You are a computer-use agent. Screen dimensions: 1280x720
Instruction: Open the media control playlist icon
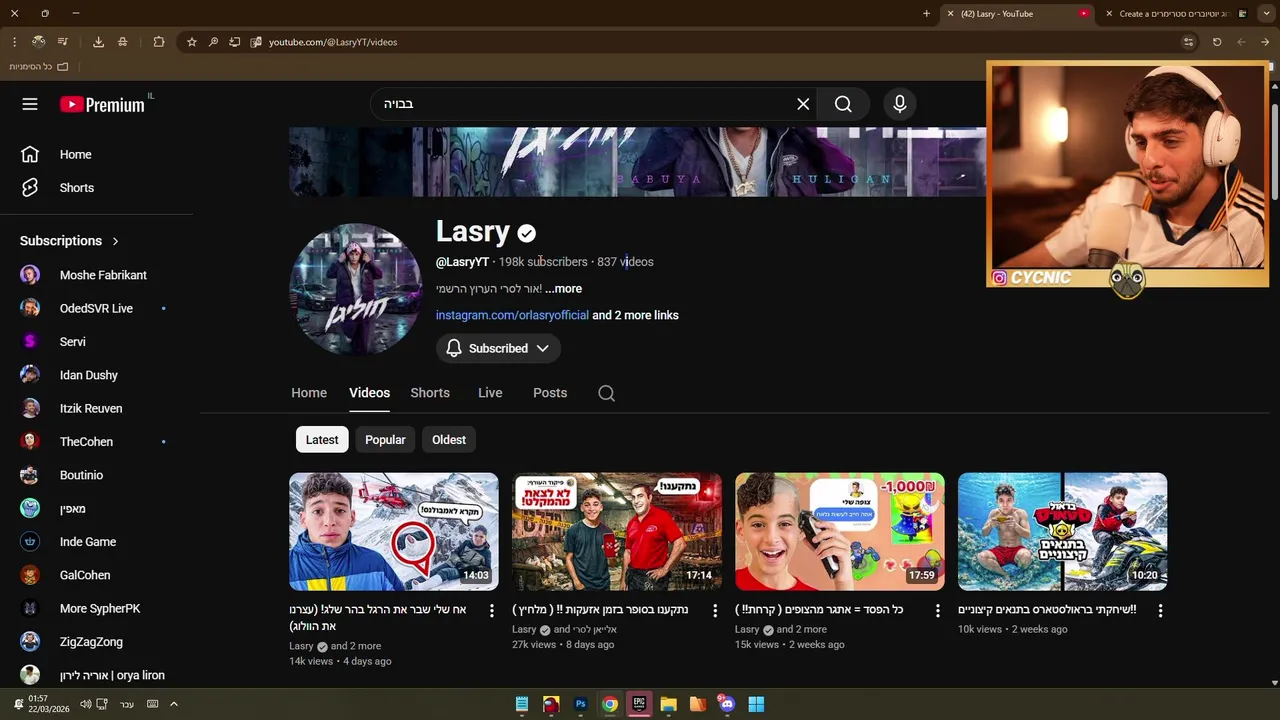point(62,42)
